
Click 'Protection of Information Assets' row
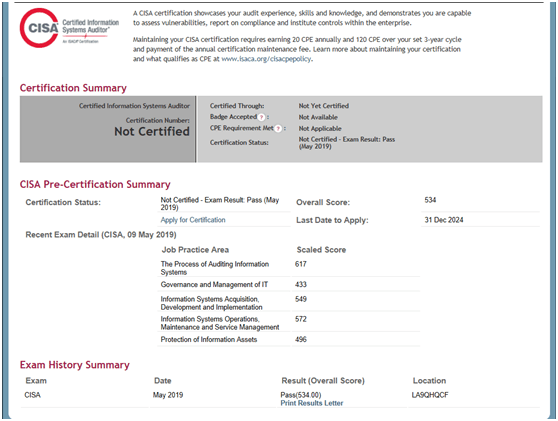tap(209, 339)
